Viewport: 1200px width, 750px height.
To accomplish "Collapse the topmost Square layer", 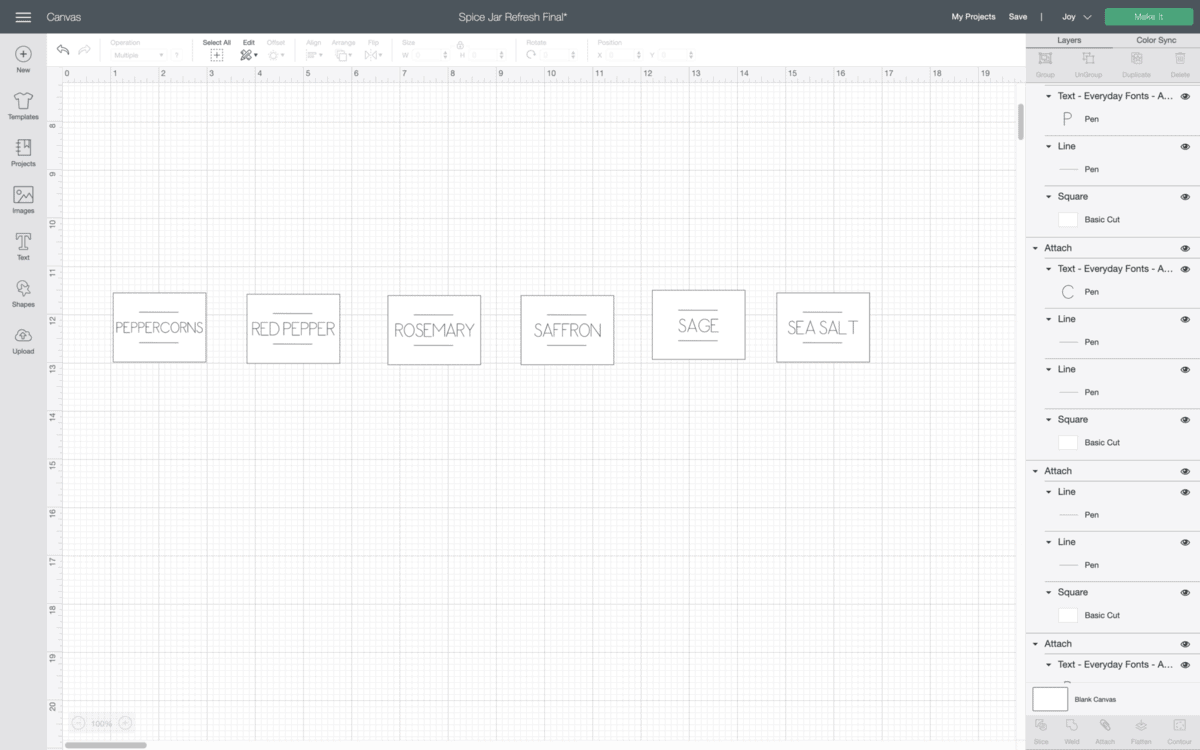I will (x=1048, y=197).
